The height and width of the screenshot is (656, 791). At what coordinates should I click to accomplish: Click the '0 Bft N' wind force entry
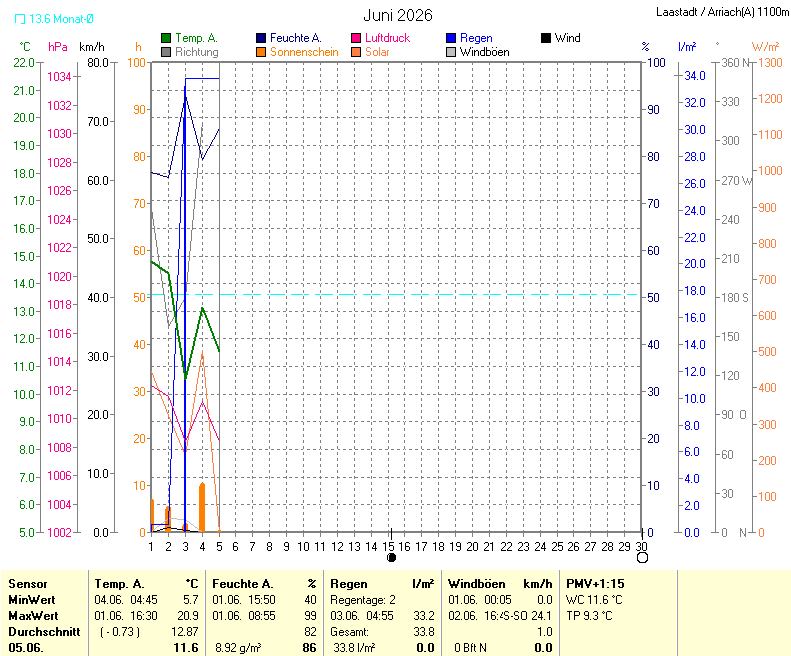coord(471,648)
